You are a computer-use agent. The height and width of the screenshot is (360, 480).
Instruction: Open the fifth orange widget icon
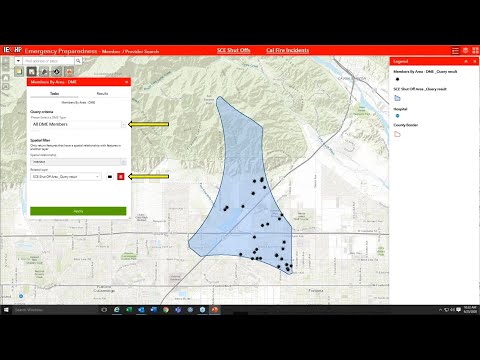(x=69, y=72)
